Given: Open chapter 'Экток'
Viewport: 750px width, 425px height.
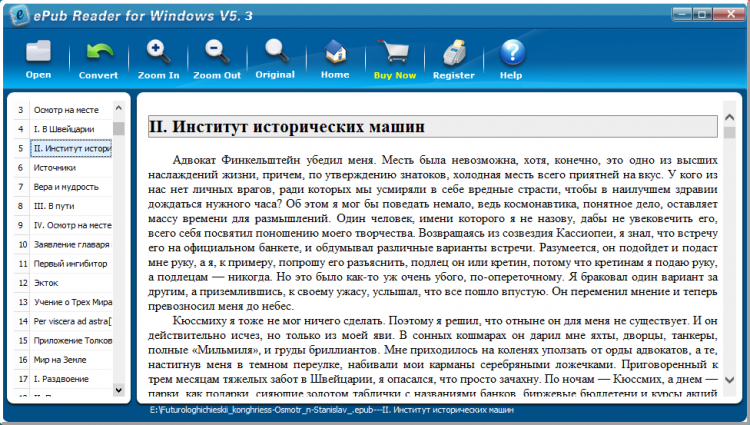Looking at the screenshot, I should [46, 283].
